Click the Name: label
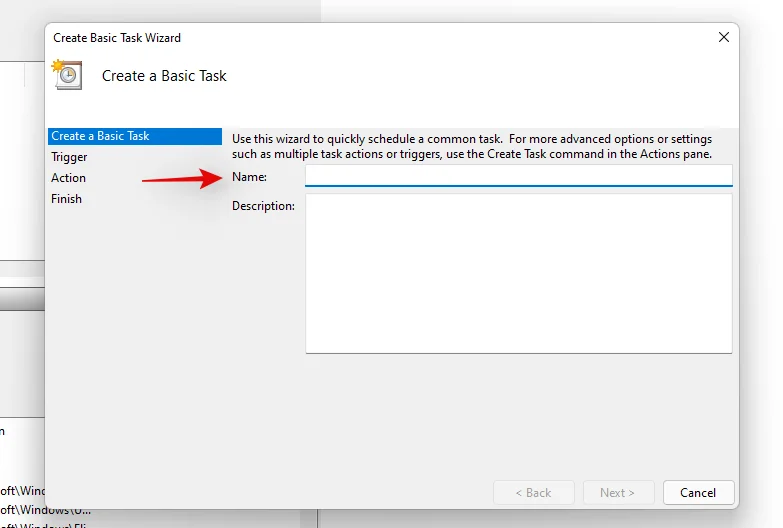The image size is (783, 528). click(x=249, y=177)
